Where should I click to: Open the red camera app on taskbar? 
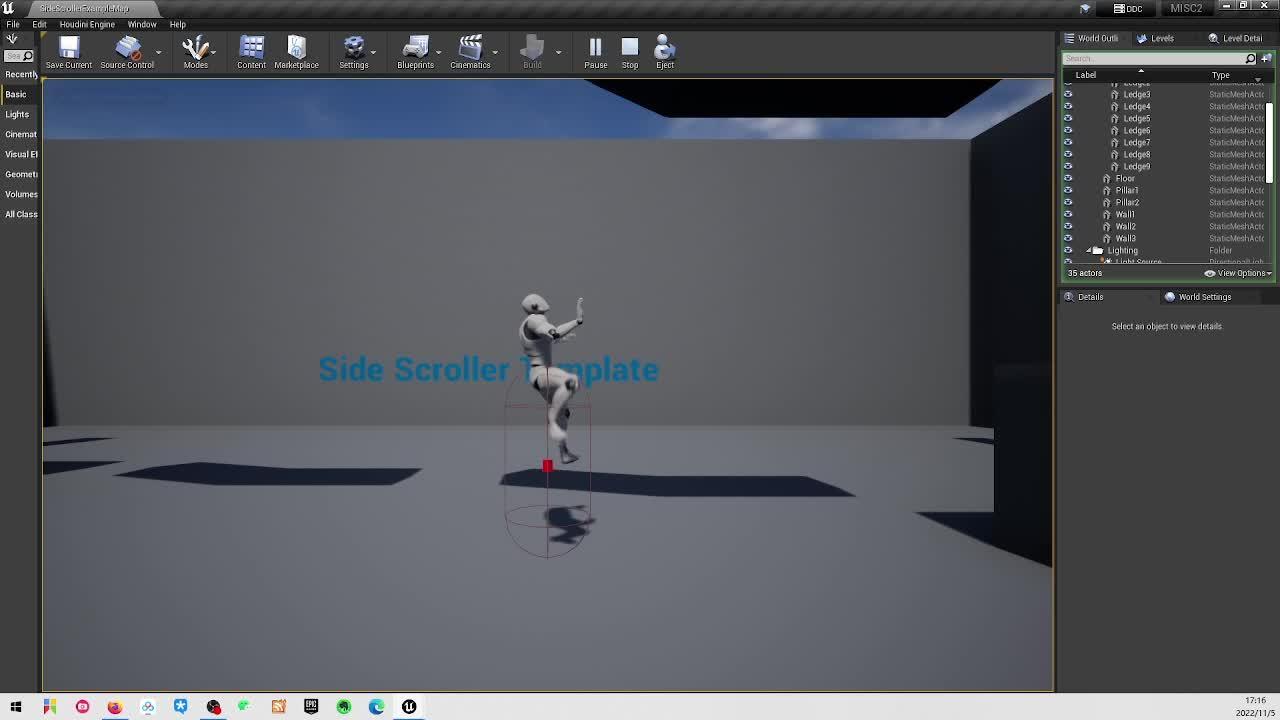82,707
